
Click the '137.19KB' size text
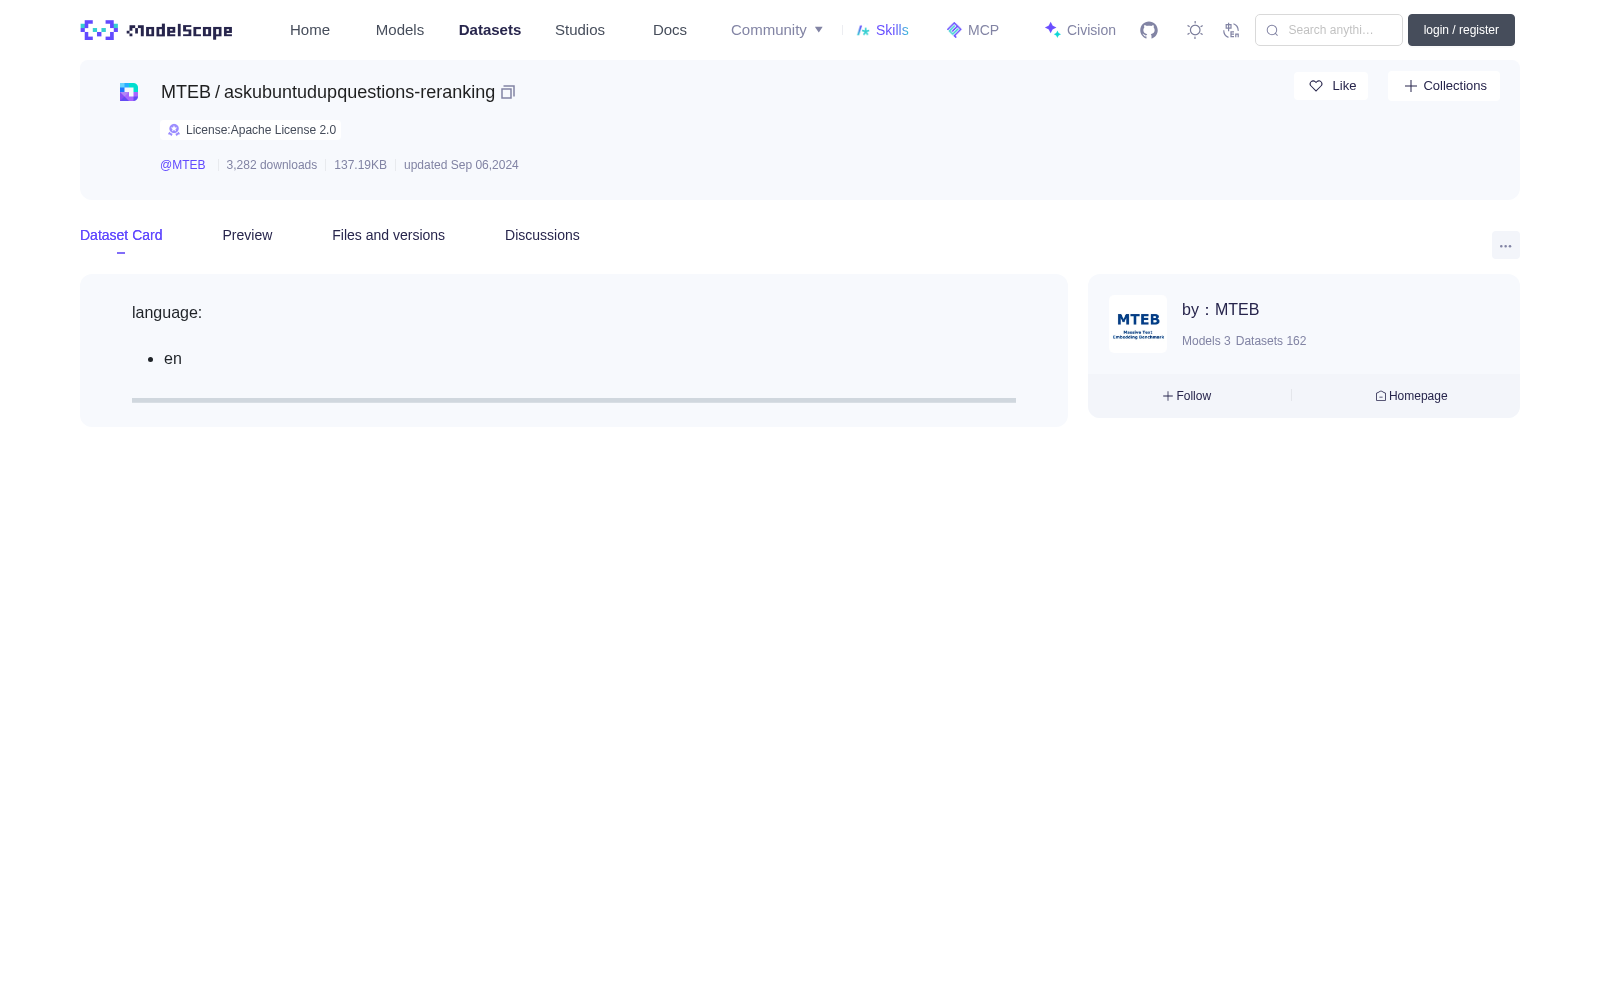360,165
